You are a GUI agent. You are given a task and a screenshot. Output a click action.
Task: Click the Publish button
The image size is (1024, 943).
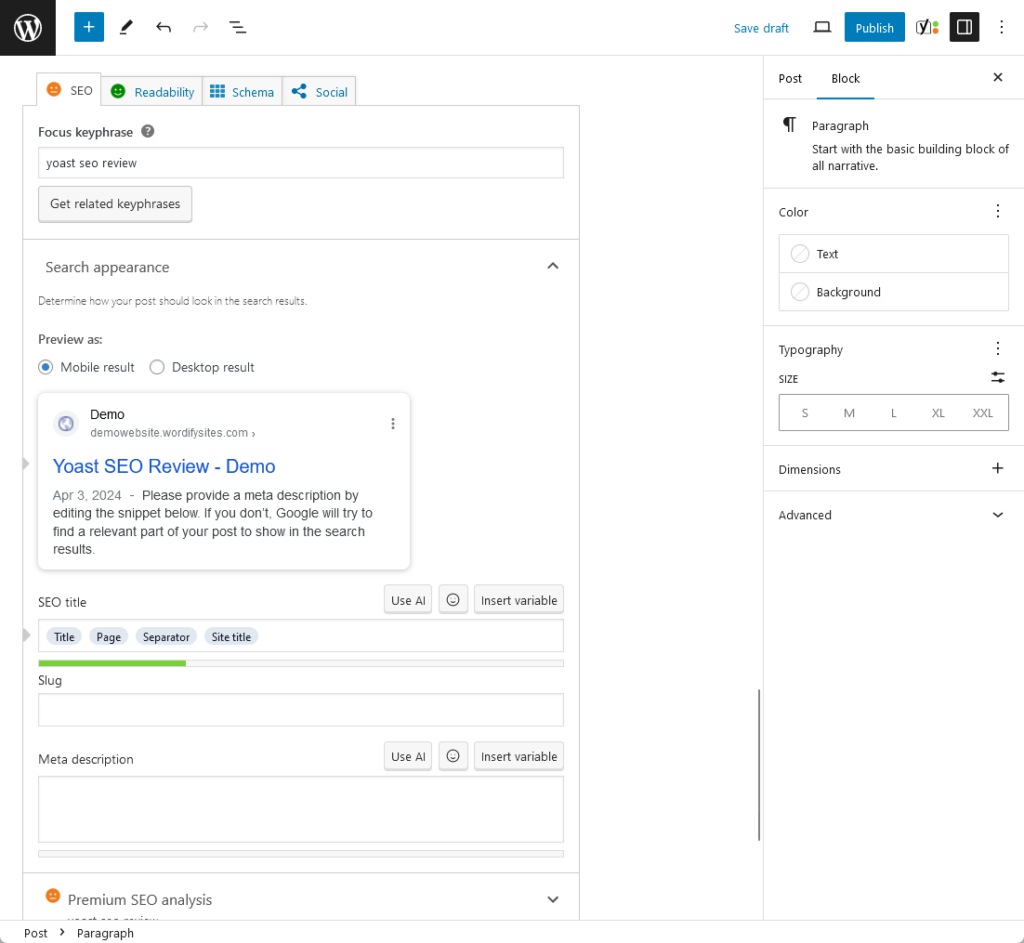(x=874, y=27)
